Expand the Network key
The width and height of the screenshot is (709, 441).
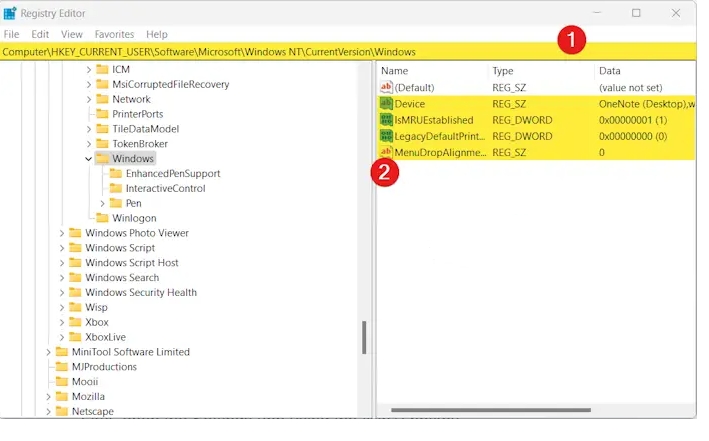pos(89,100)
